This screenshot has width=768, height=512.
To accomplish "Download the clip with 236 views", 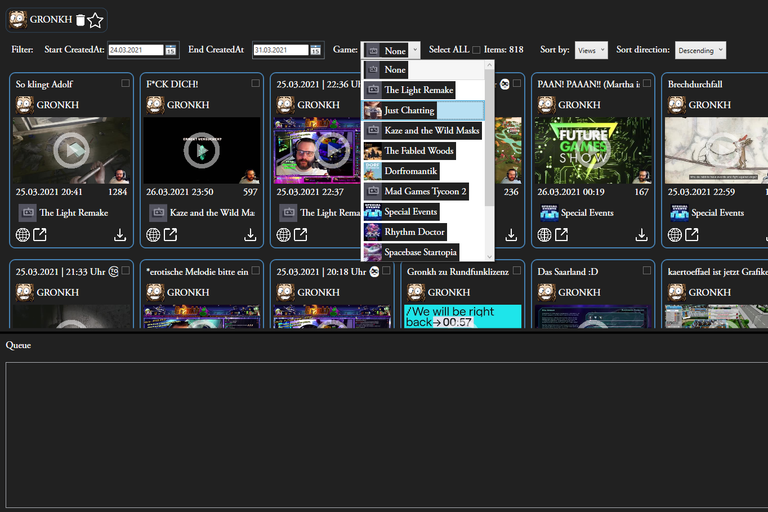I will coord(511,235).
